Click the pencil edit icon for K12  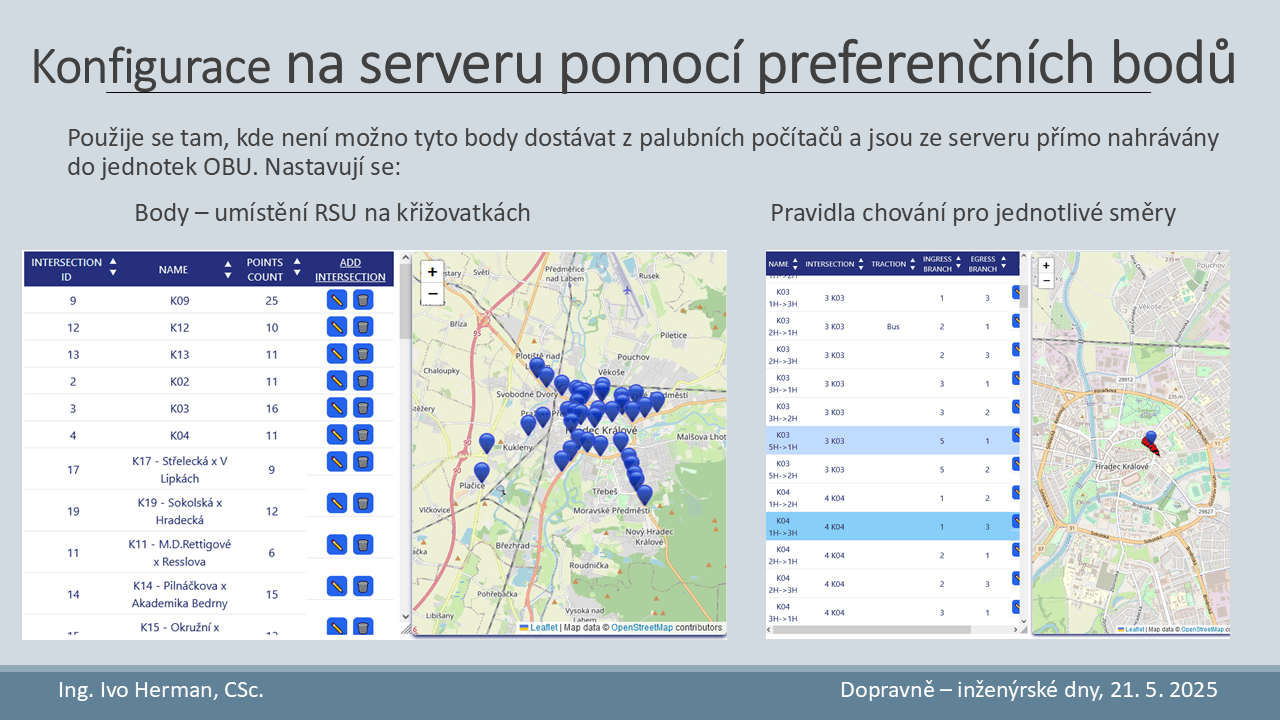337,327
